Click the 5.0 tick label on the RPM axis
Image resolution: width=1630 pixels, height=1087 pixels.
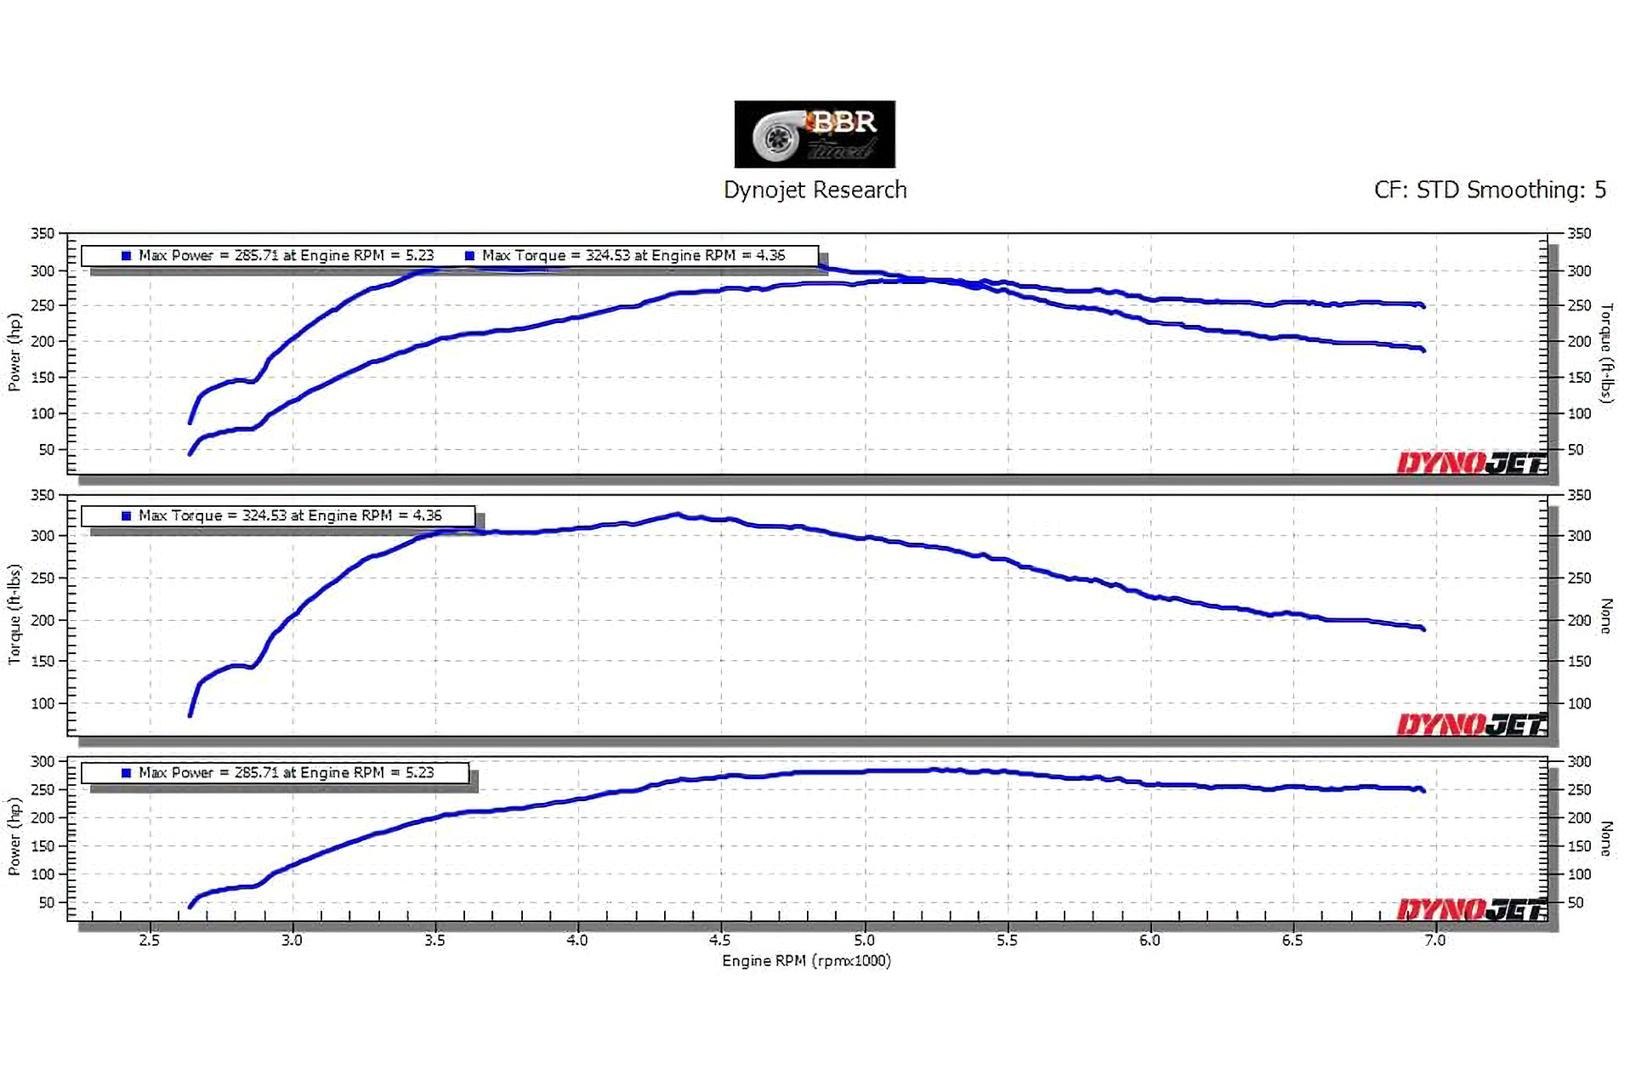pos(864,940)
